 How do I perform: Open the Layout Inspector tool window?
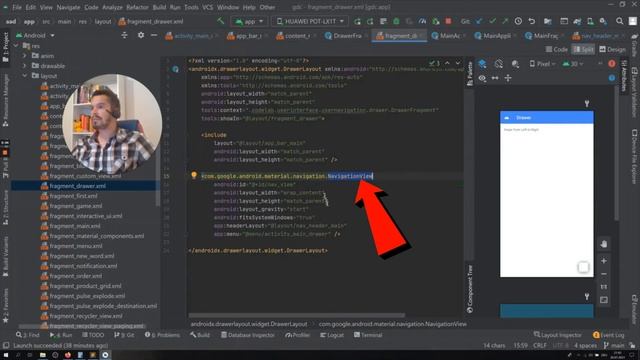558,335
